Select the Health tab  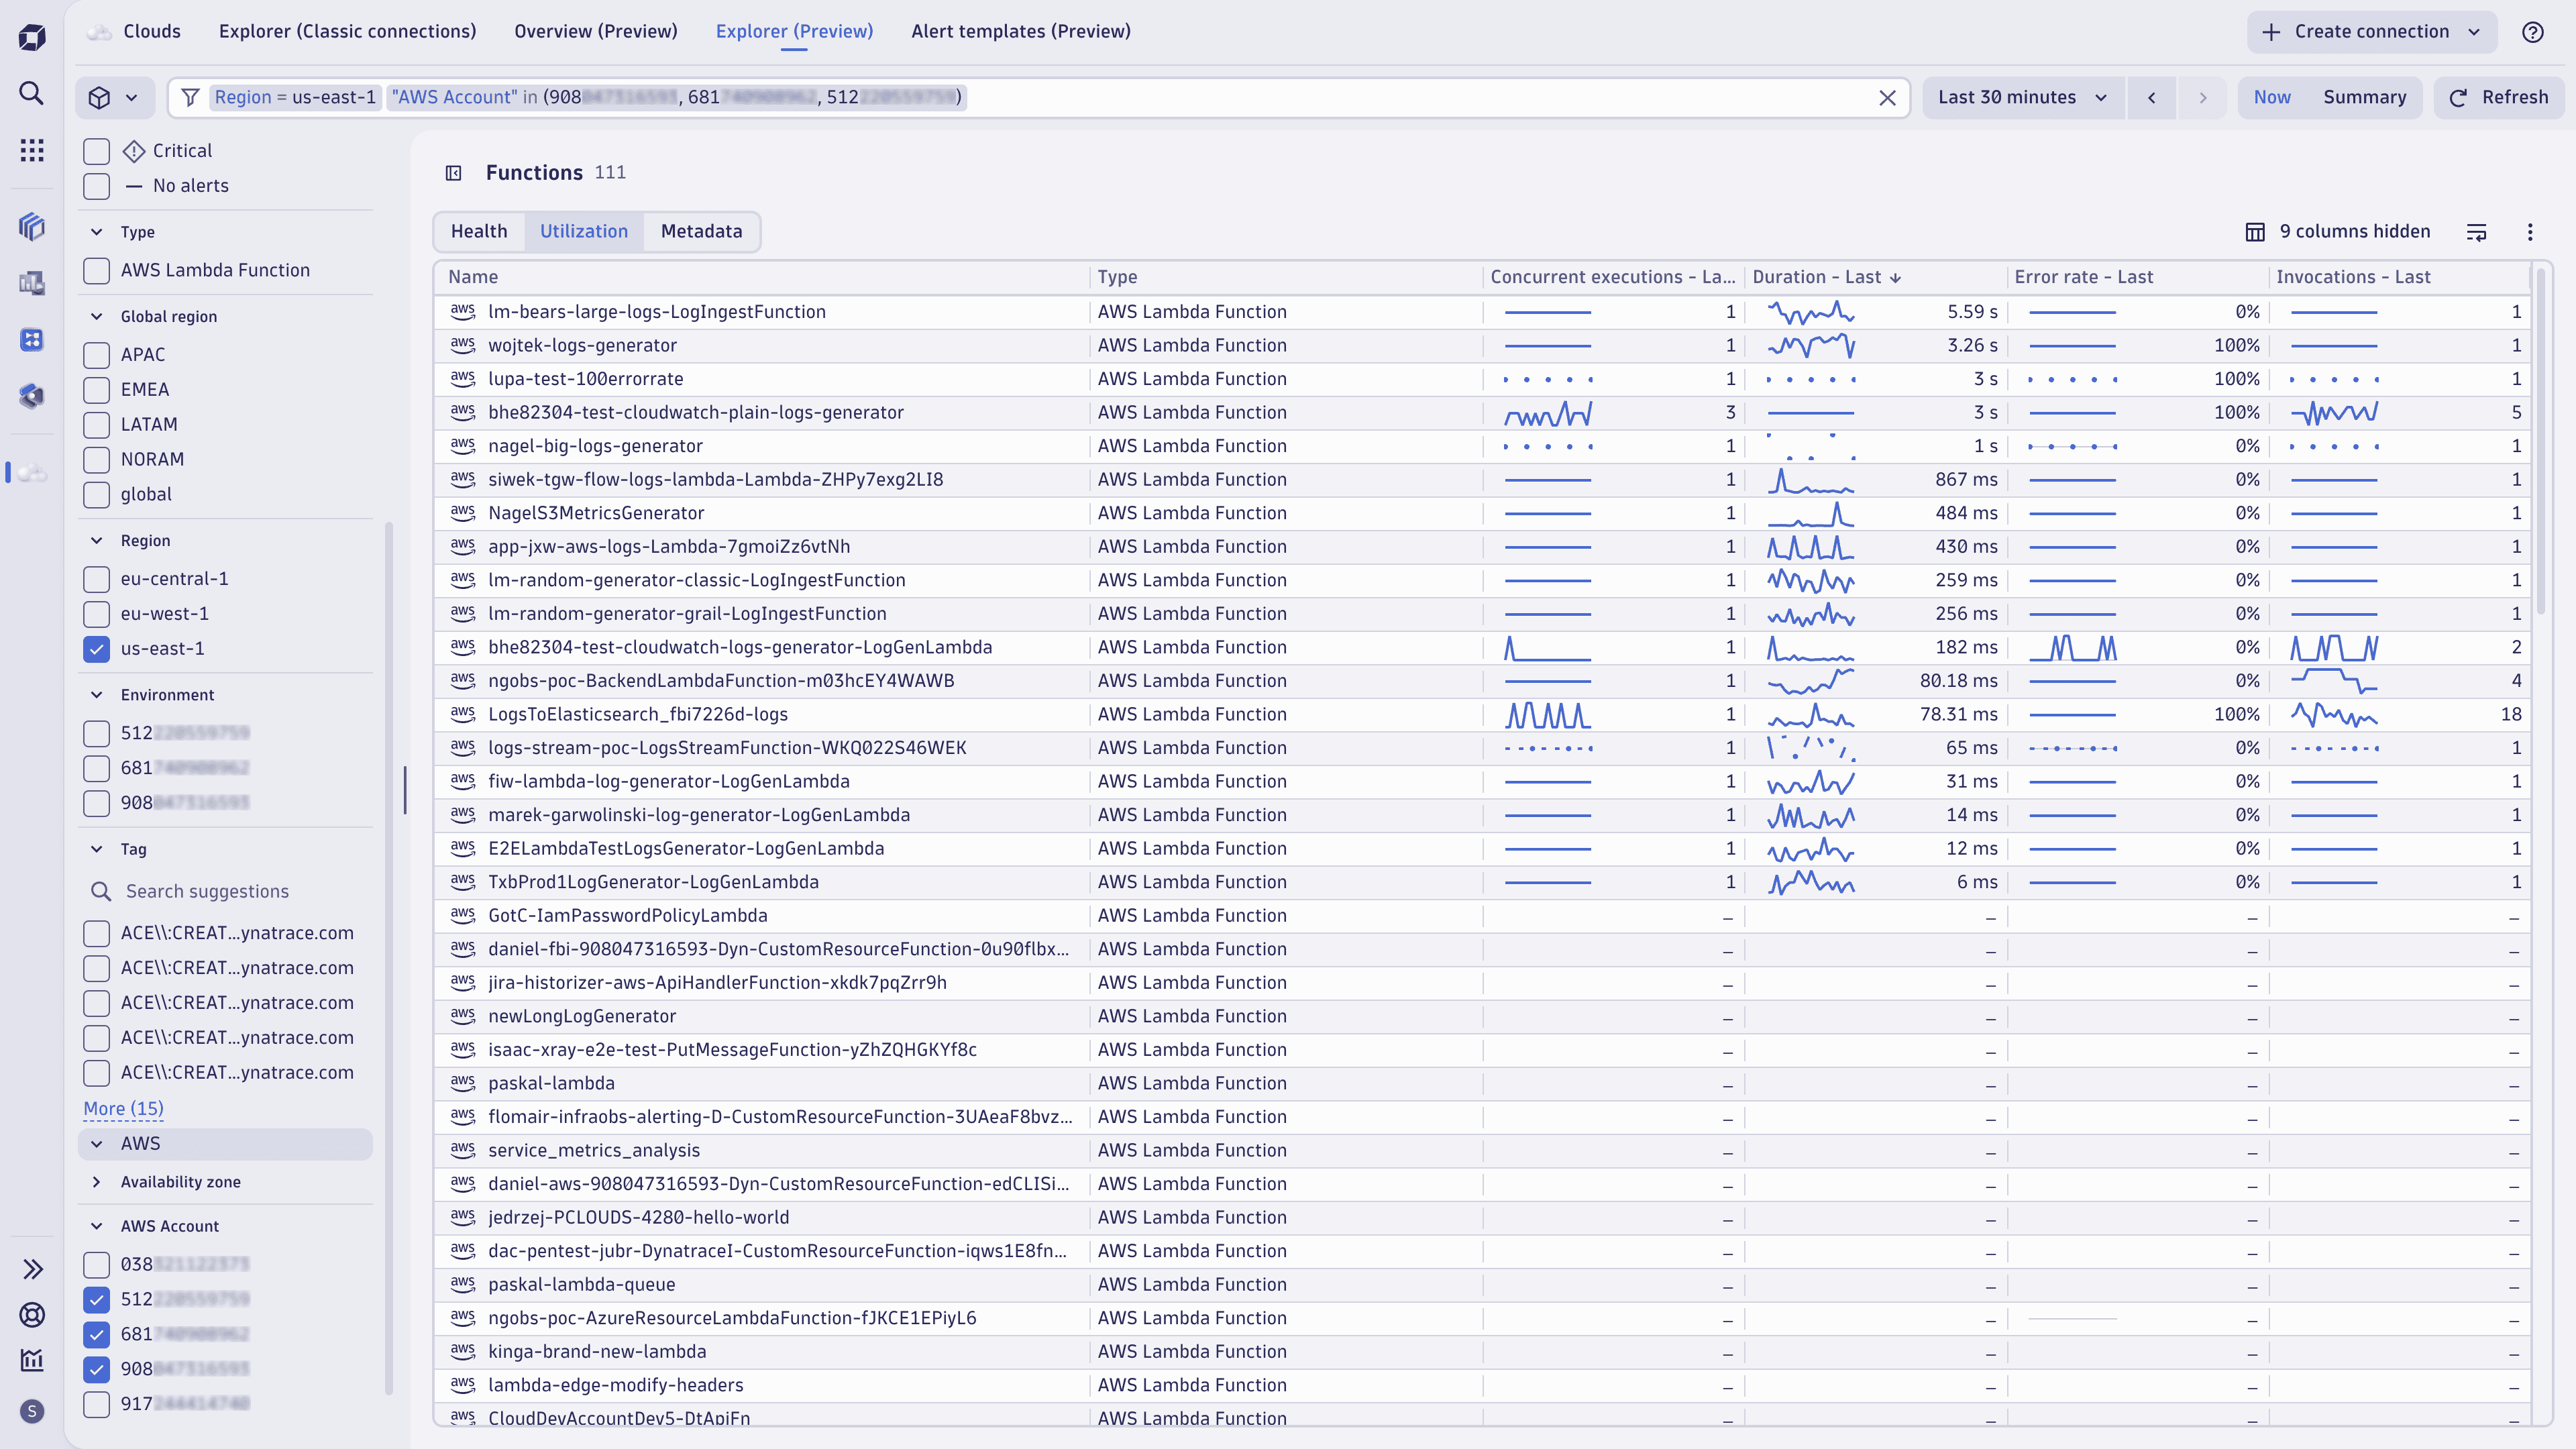coord(479,232)
